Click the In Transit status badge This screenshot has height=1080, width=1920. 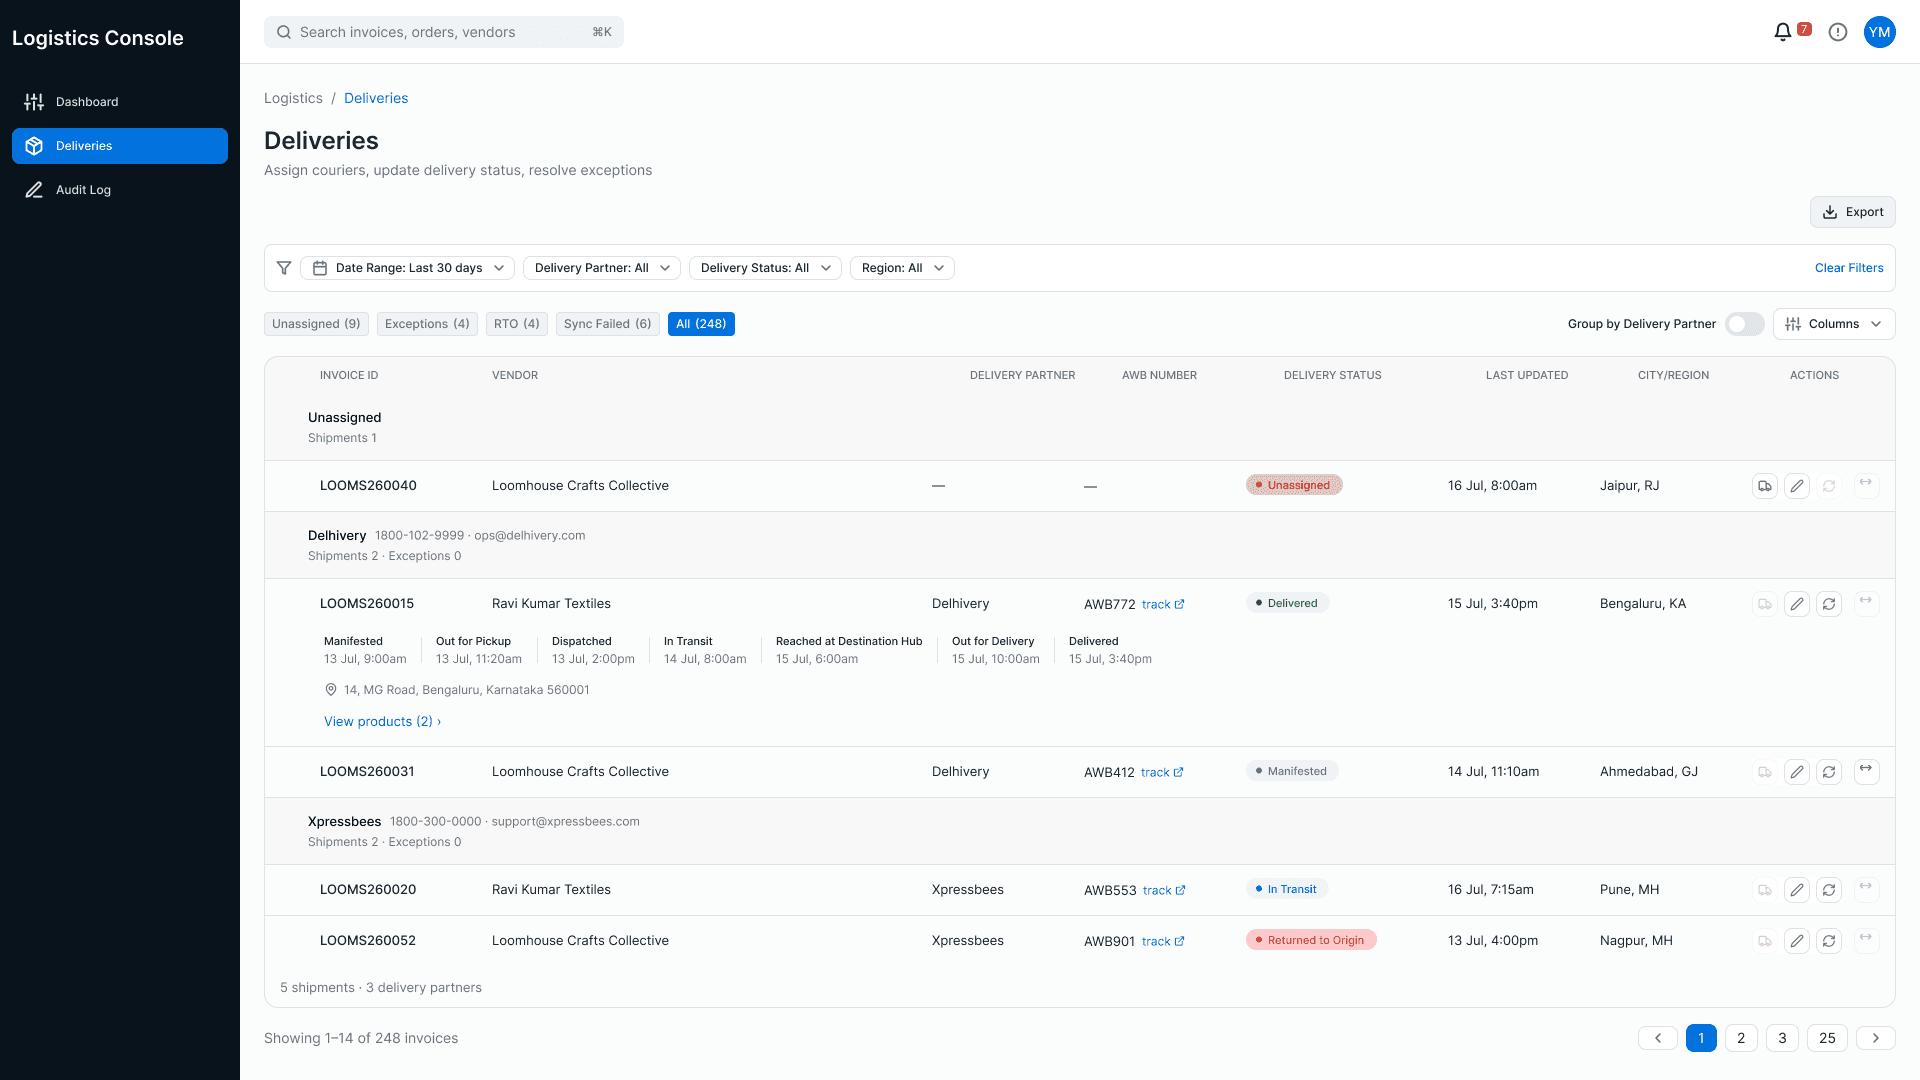point(1287,889)
